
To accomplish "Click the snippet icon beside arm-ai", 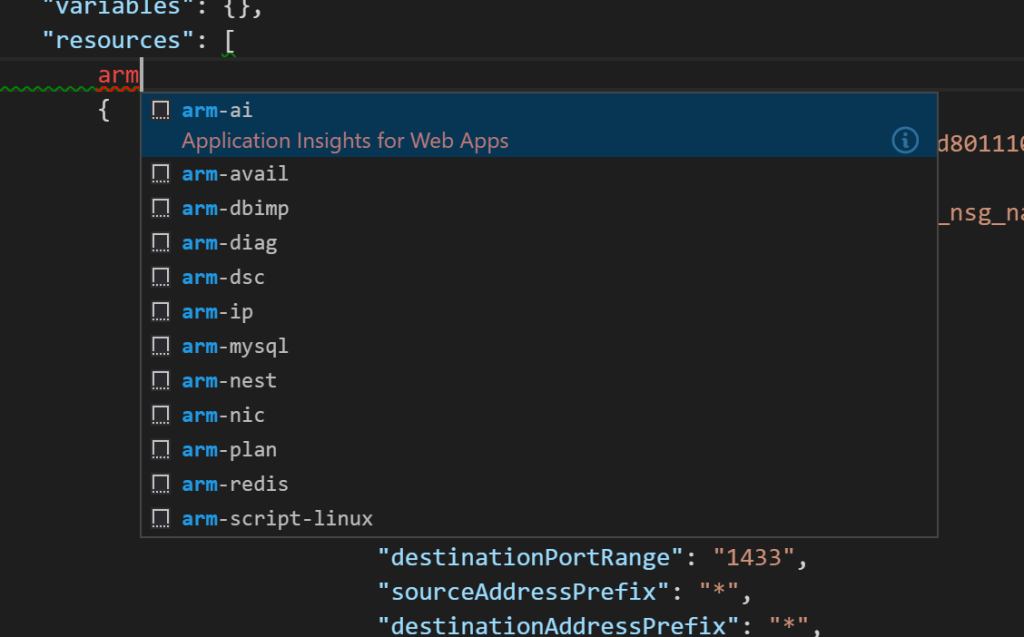I will click(160, 109).
